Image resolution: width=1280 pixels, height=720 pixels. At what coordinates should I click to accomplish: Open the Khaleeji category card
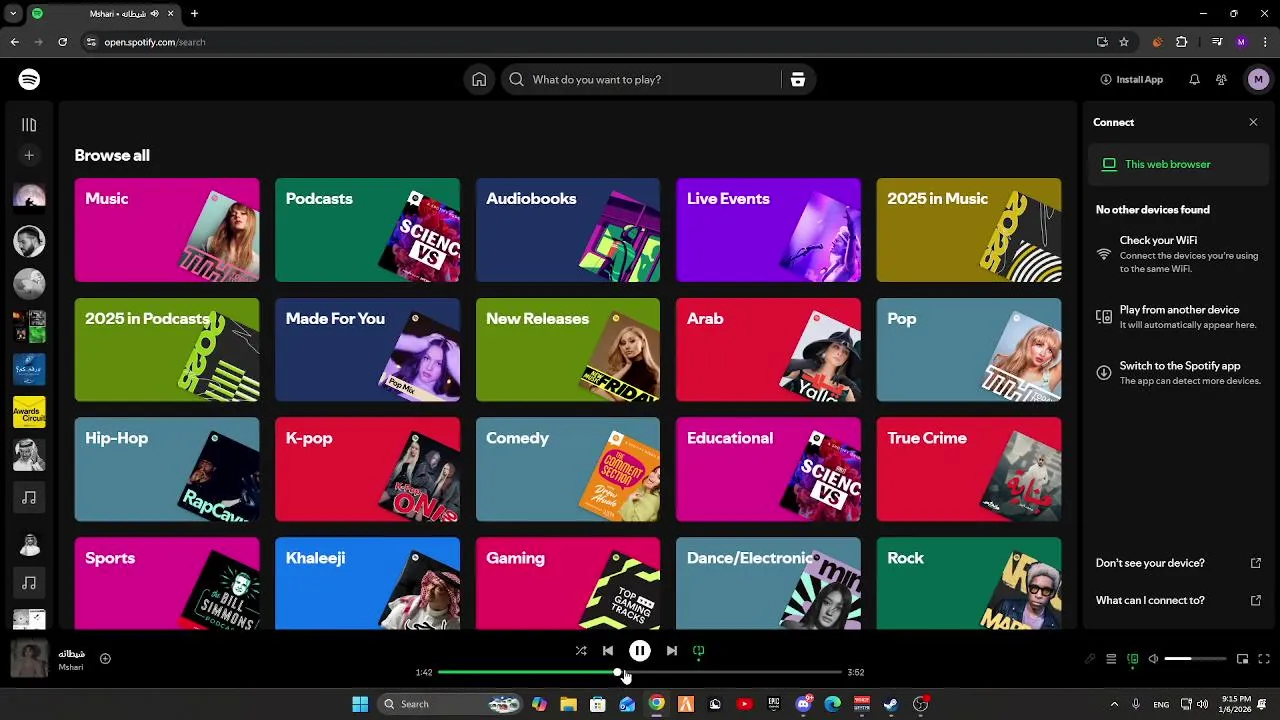(367, 584)
